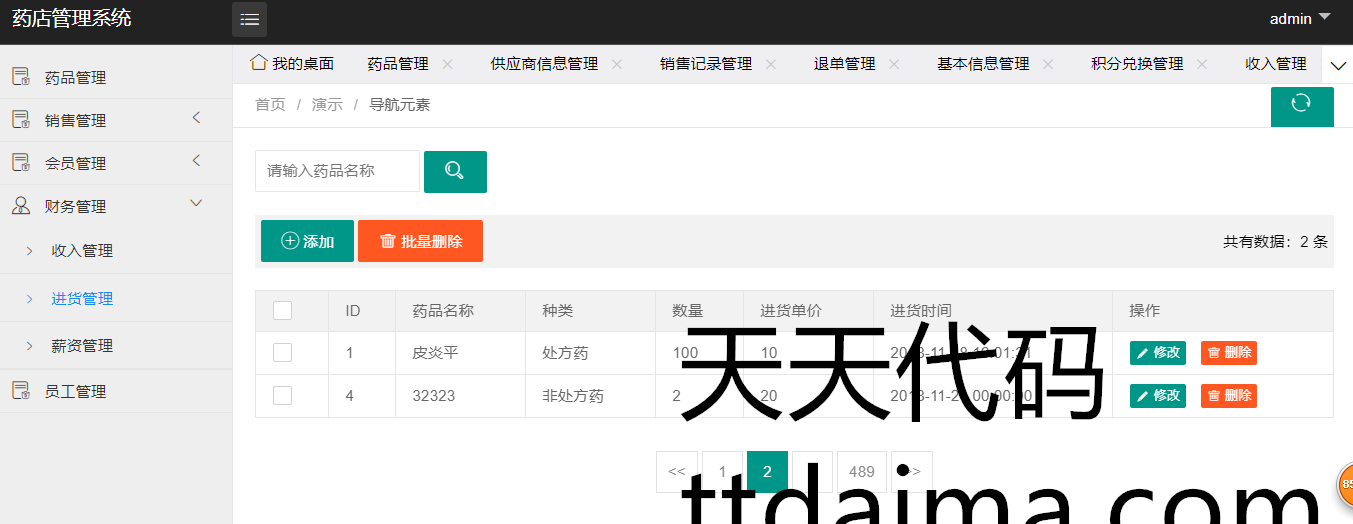This screenshot has width=1353, height=524.
Task: Collapse the 财务管理 sidebar menu
Action: pyautogui.click(x=196, y=204)
